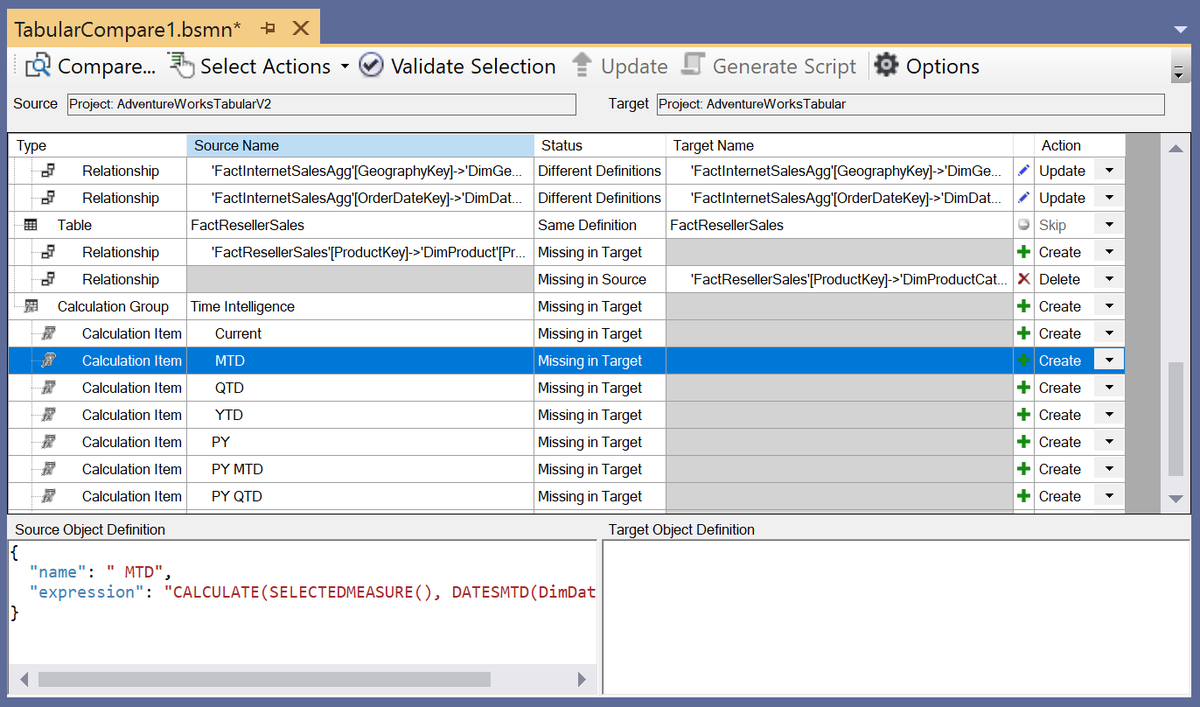Click the Update toolbar button
This screenshot has height=707, width=1200.
pos(619,66)
